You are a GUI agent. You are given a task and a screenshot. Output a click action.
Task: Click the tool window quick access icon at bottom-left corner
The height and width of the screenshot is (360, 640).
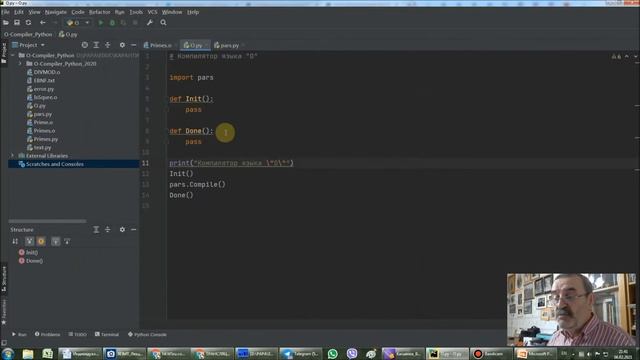click(x=4, y=343)
